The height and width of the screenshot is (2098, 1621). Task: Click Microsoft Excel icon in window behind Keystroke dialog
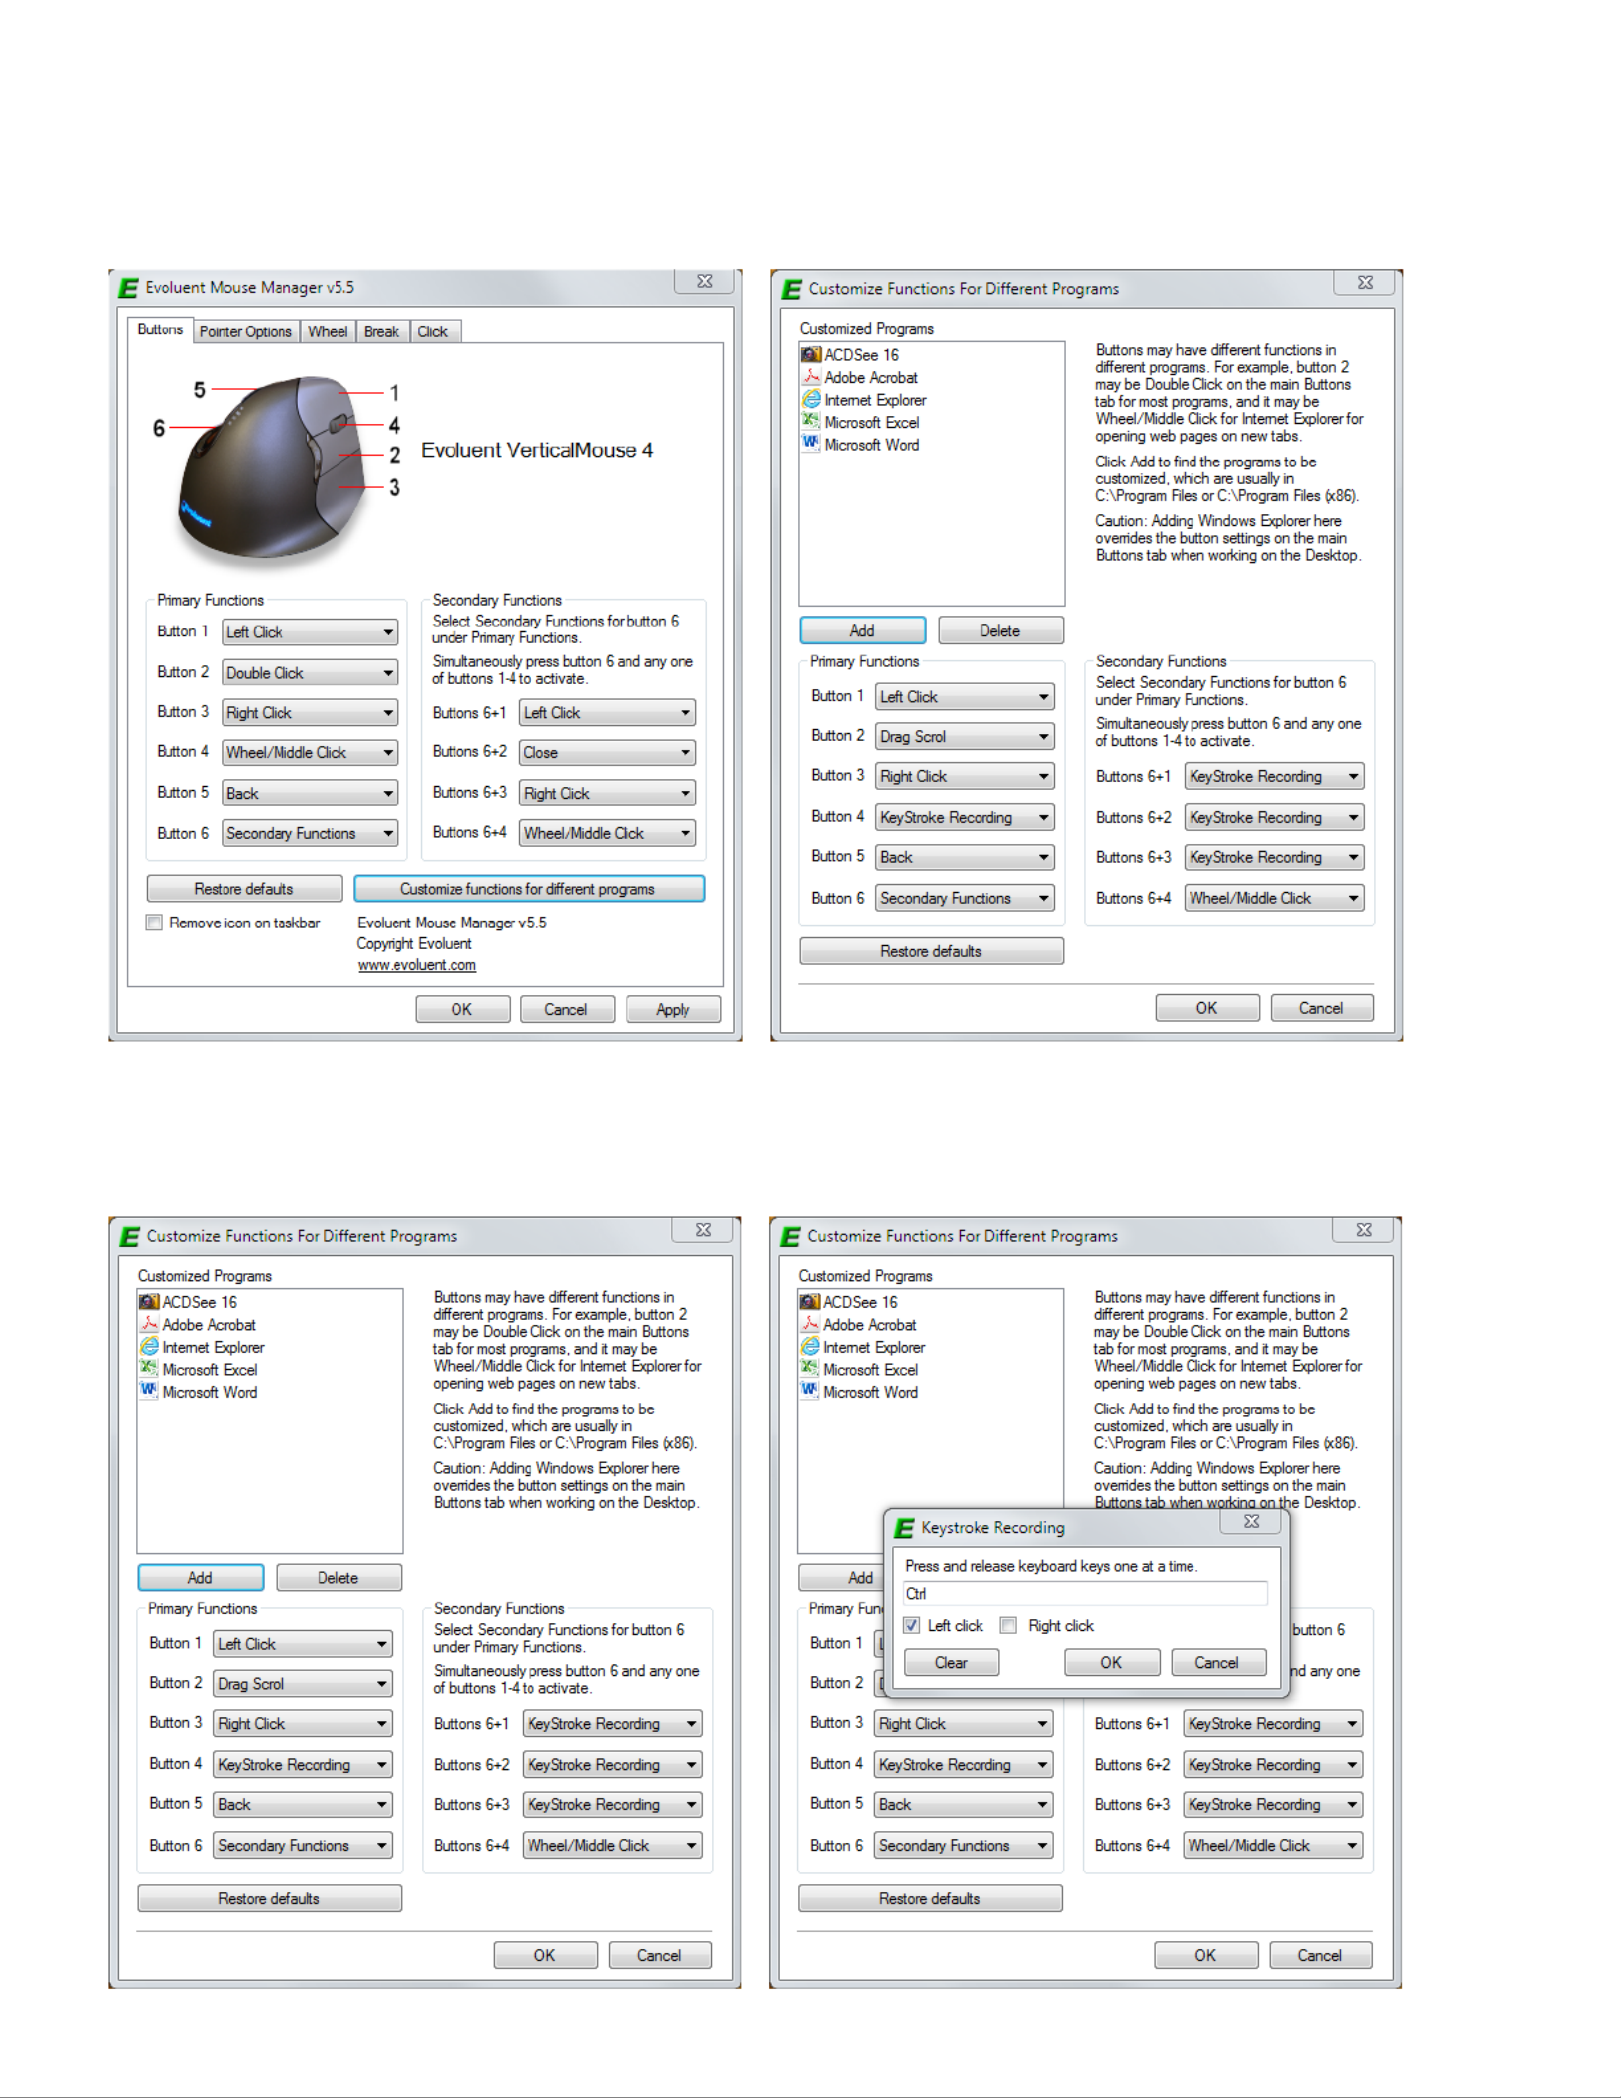810,1369
